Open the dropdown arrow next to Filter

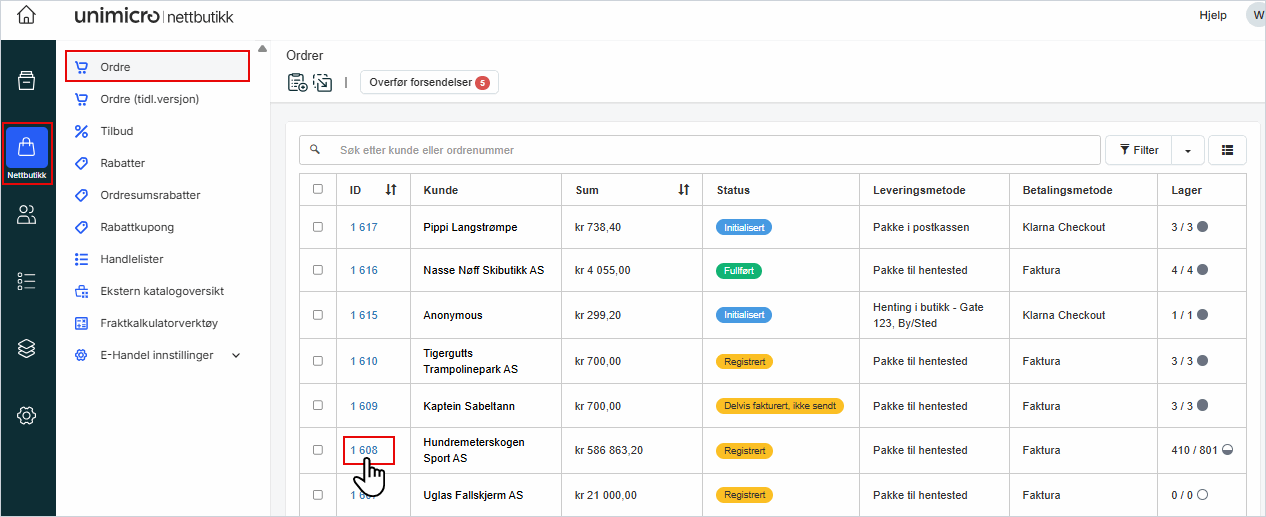[1187, 151]
